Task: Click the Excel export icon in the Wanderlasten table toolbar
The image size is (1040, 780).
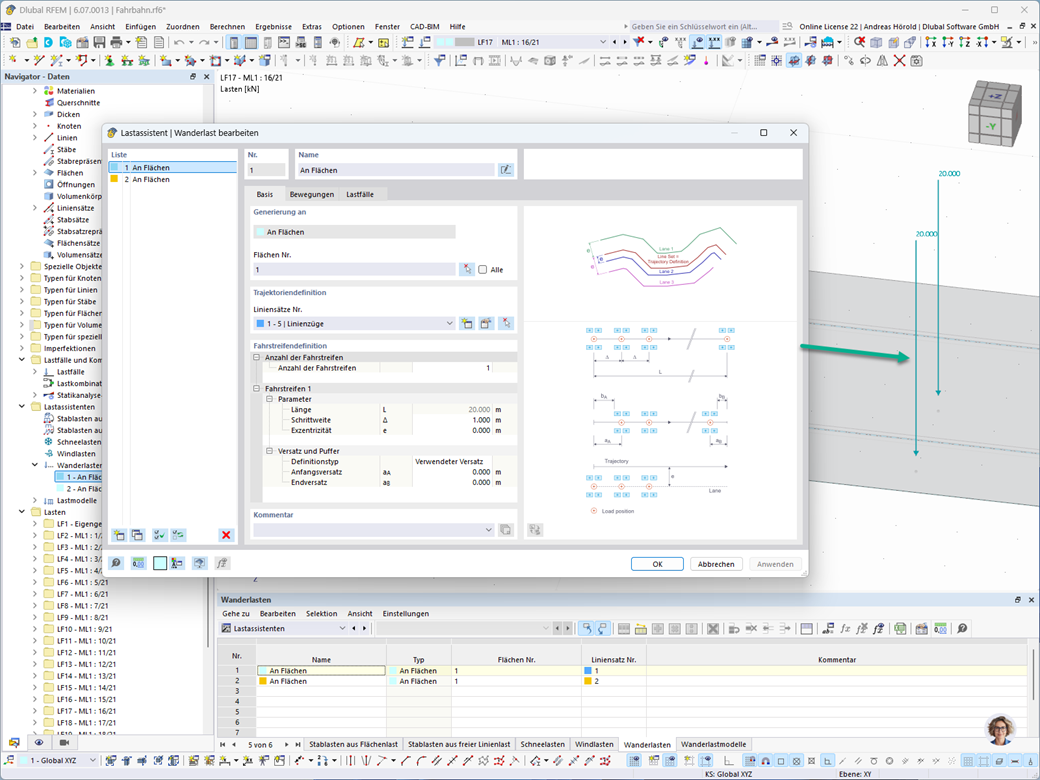Action: tap(900, 629)
